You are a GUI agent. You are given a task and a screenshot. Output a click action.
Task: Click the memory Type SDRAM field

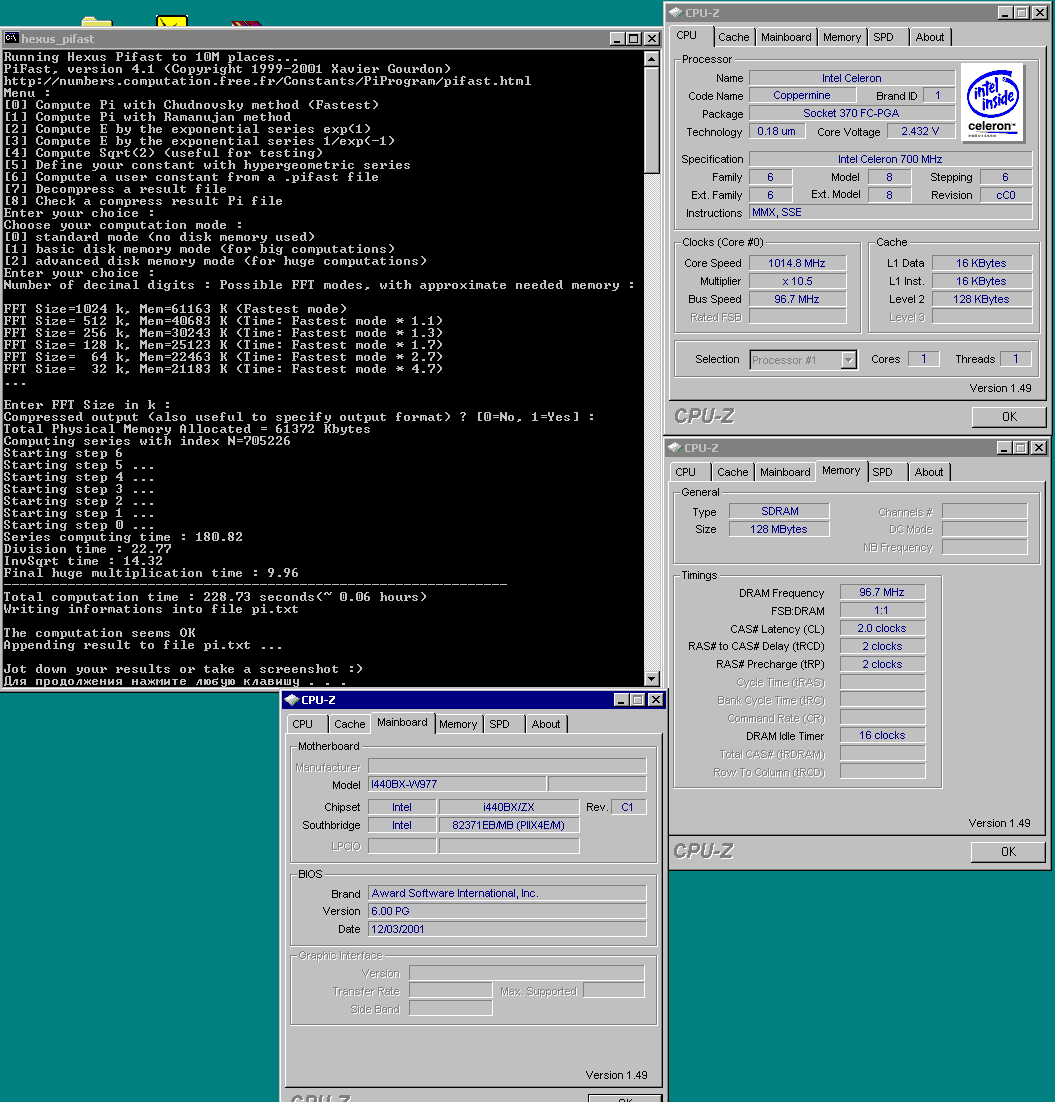(x=779, y=511)
